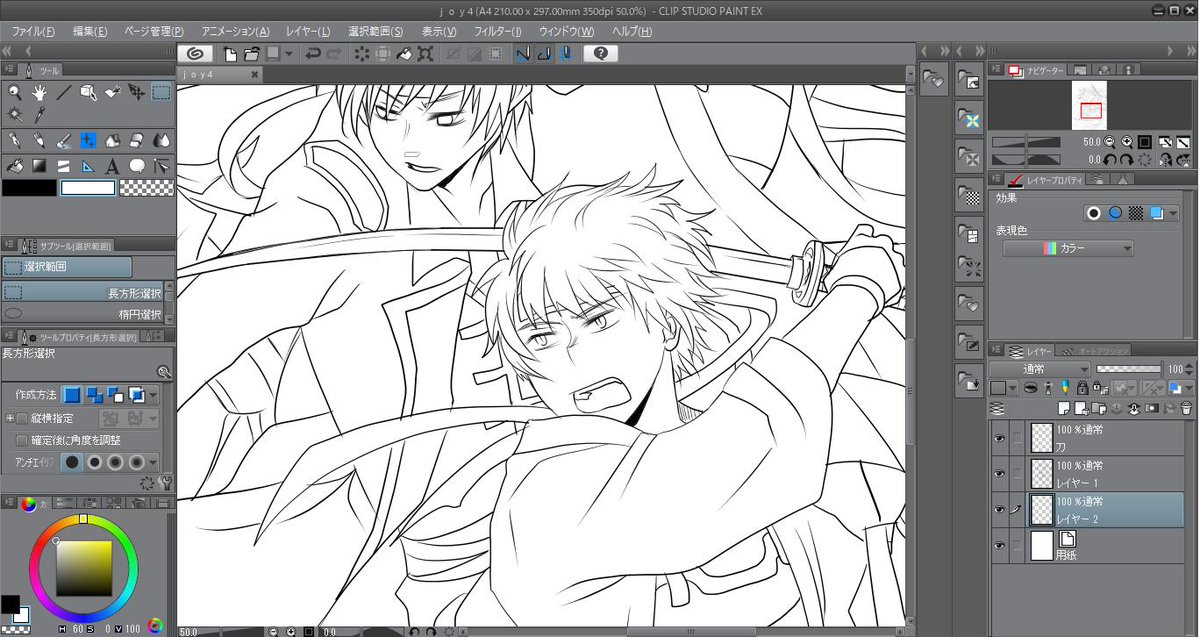
Task: Select the Pencil tool
Action: click(40, 141)
